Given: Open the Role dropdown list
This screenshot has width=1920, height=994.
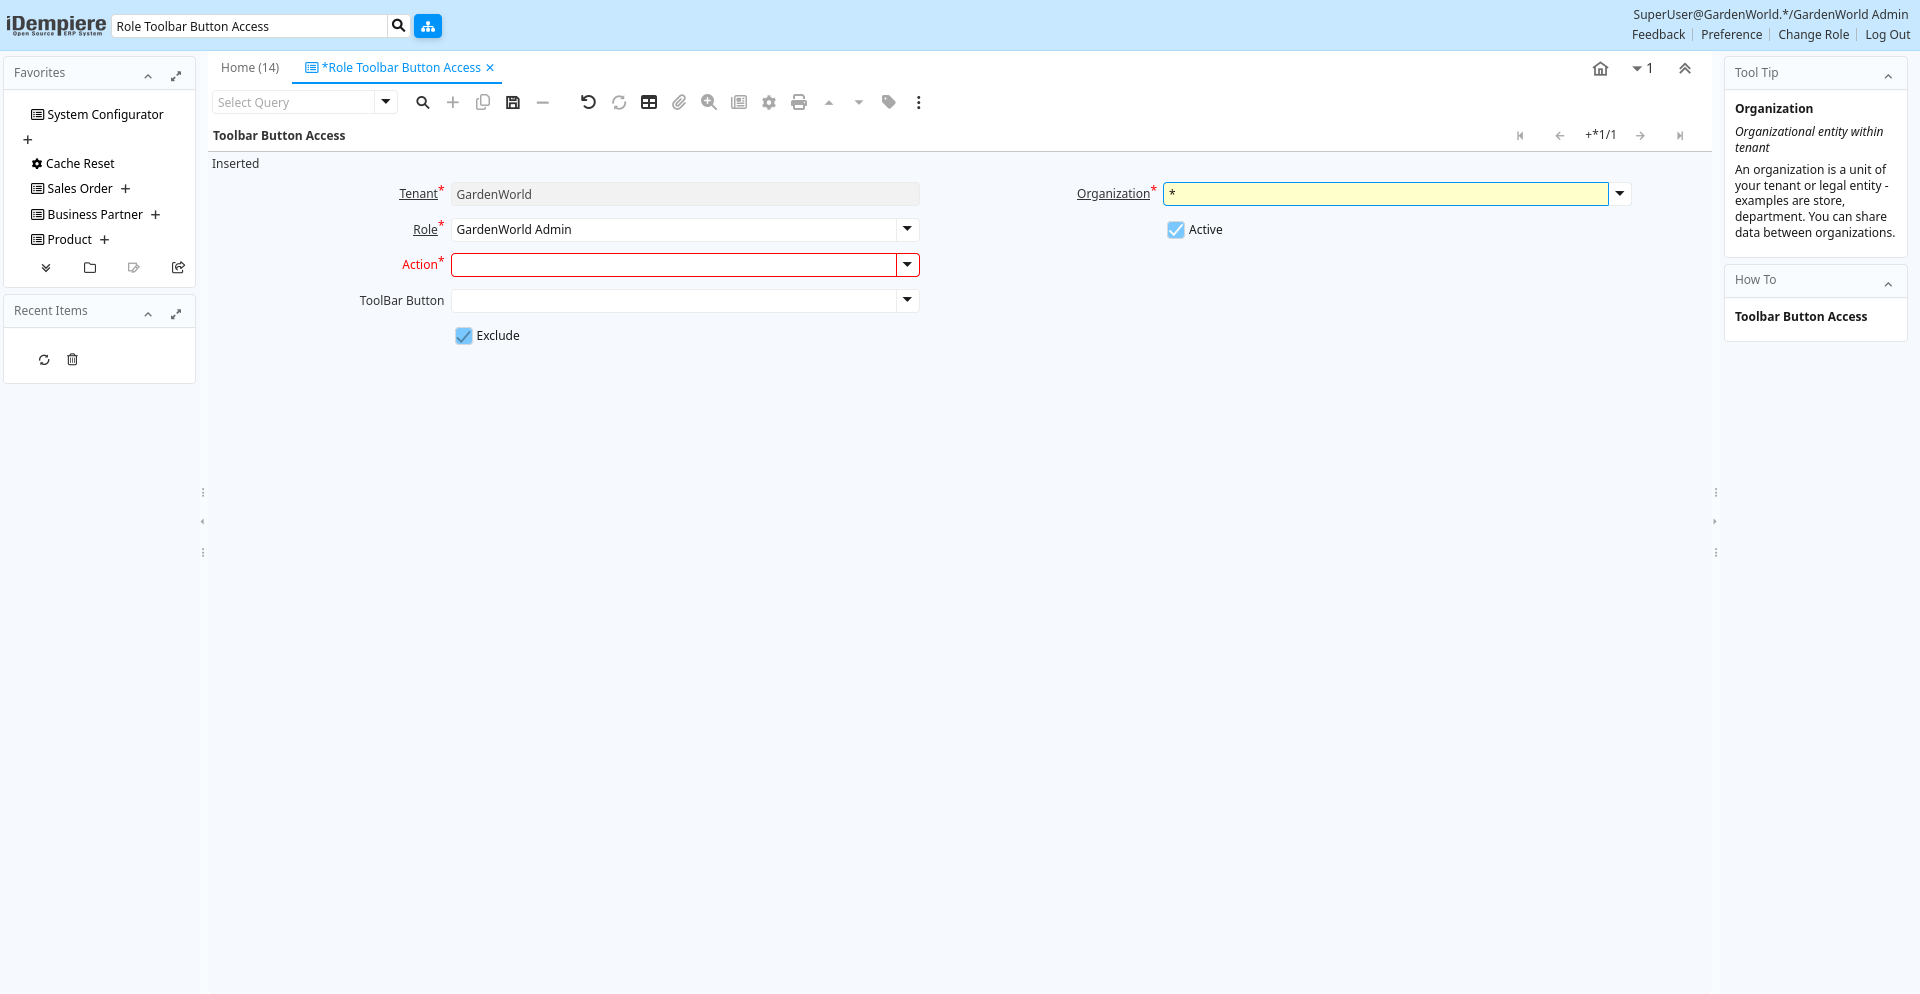Looking at the screenshot, I should [x=907, y=229].
